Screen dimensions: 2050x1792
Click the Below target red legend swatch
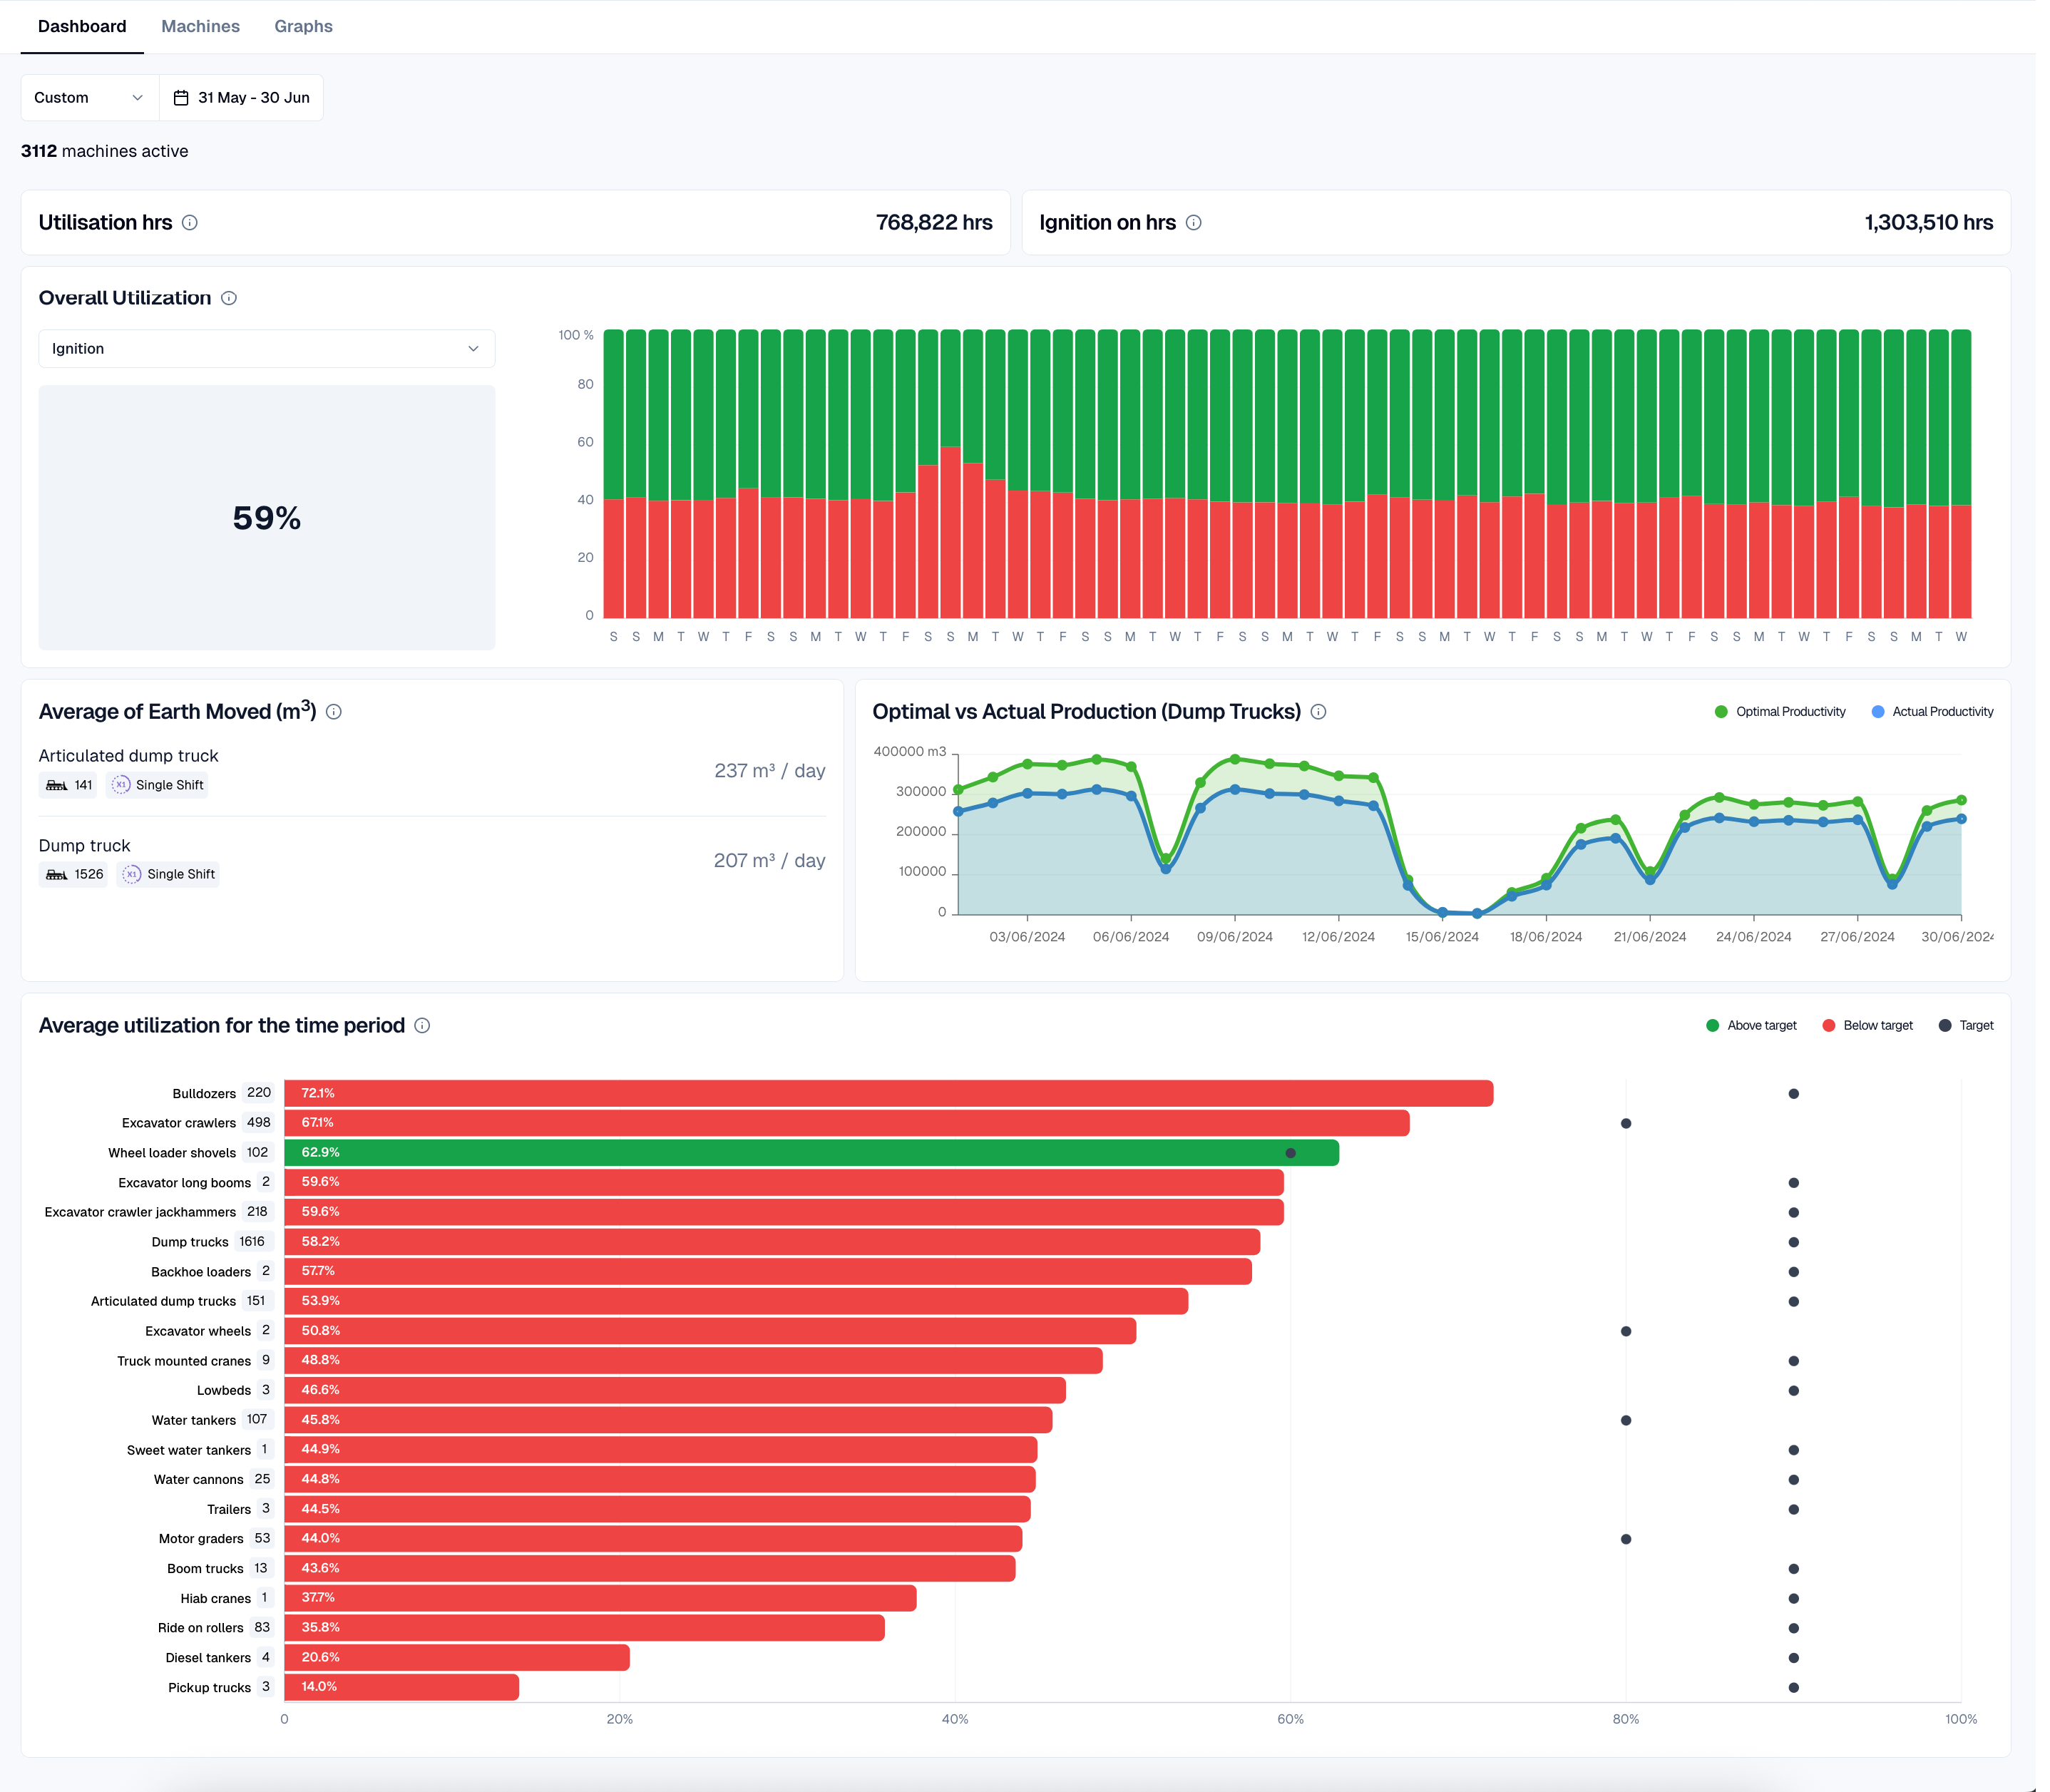1828,1026
